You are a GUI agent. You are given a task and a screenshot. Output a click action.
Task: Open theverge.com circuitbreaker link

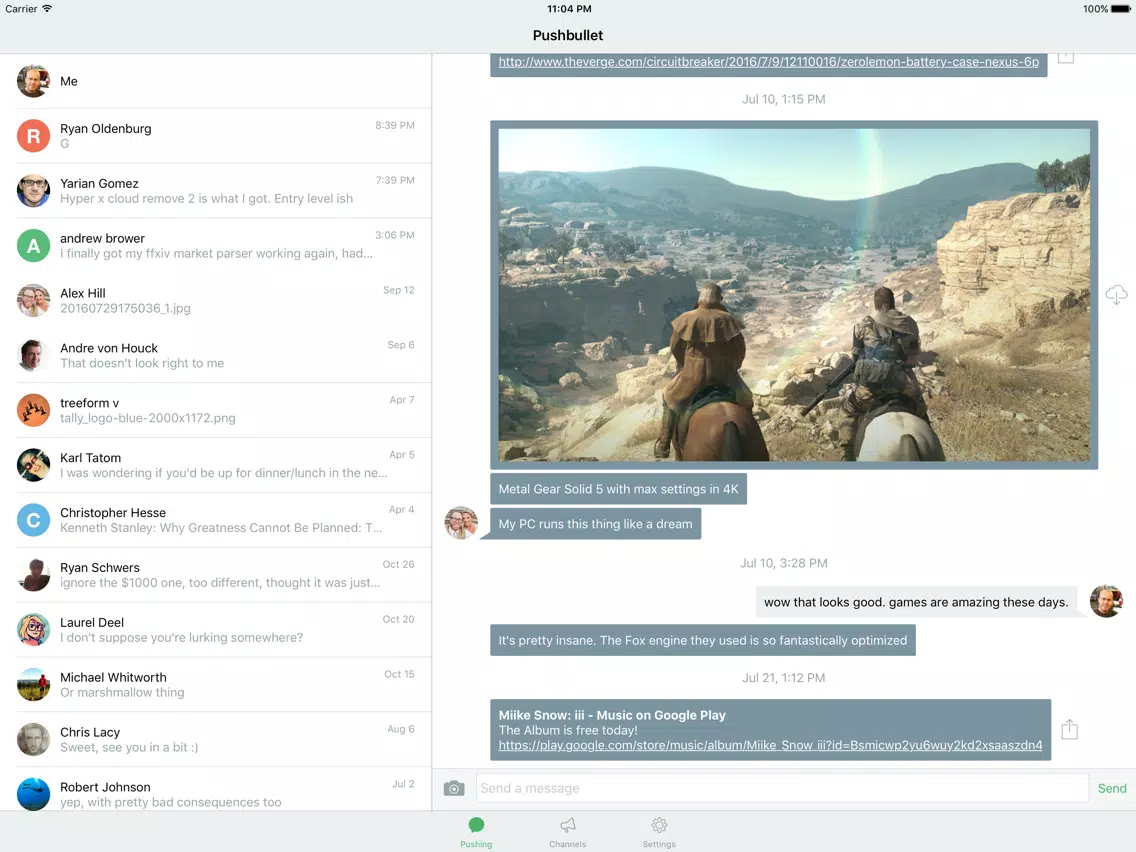tap(768, 62)
